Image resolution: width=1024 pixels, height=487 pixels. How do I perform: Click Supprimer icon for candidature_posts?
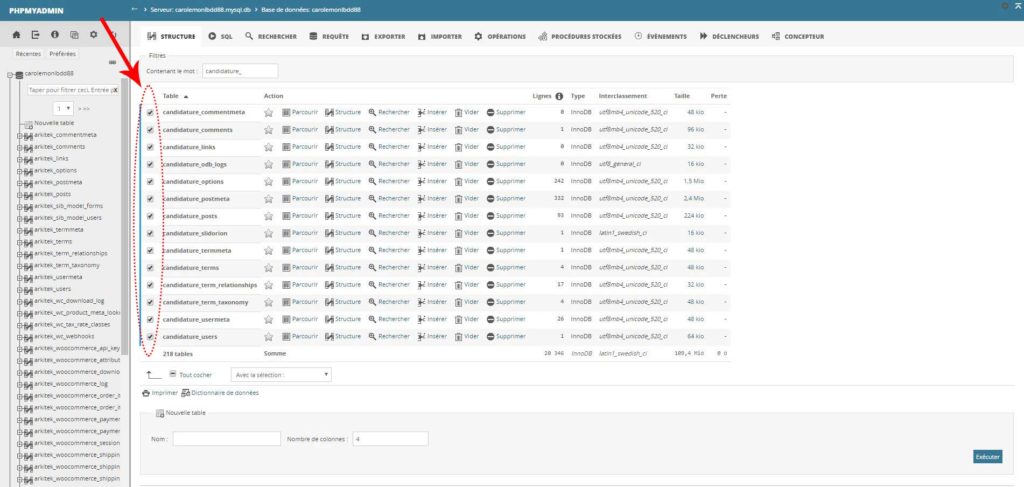tap(491, 215)
